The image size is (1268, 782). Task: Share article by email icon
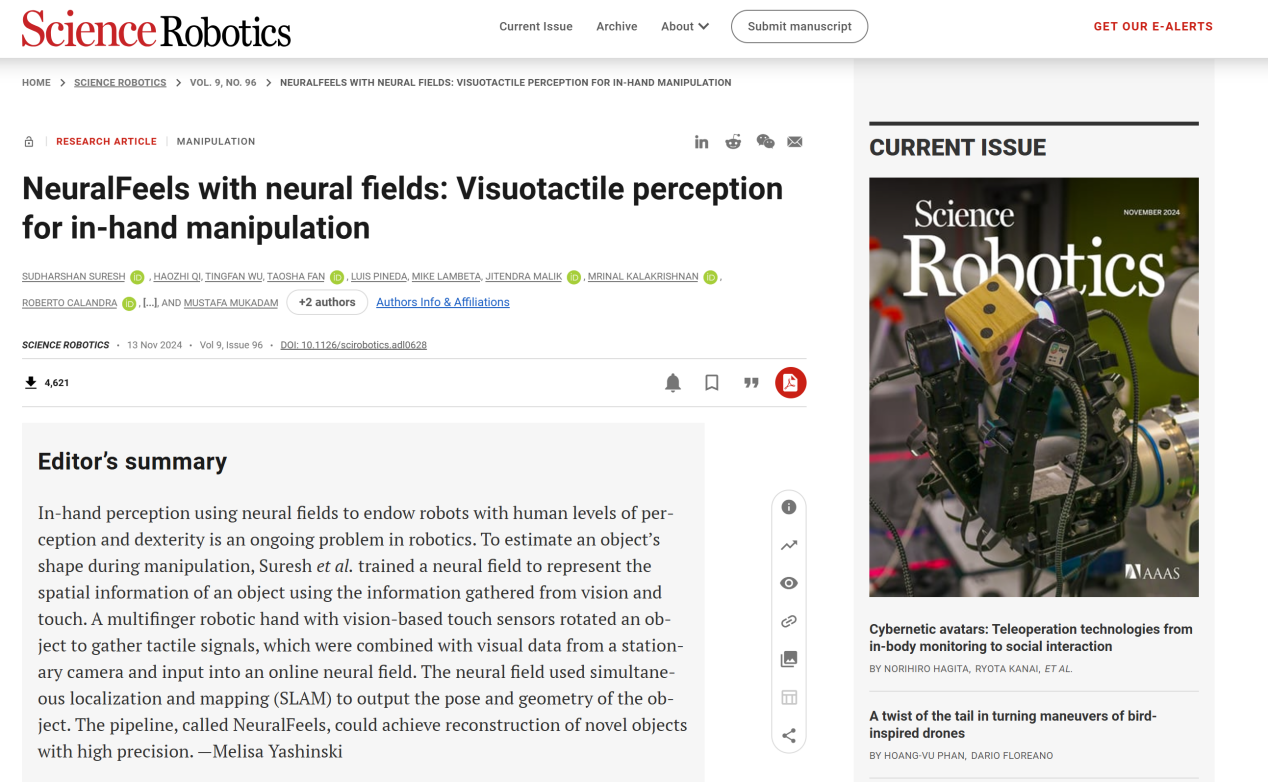[x=795, y=142]
